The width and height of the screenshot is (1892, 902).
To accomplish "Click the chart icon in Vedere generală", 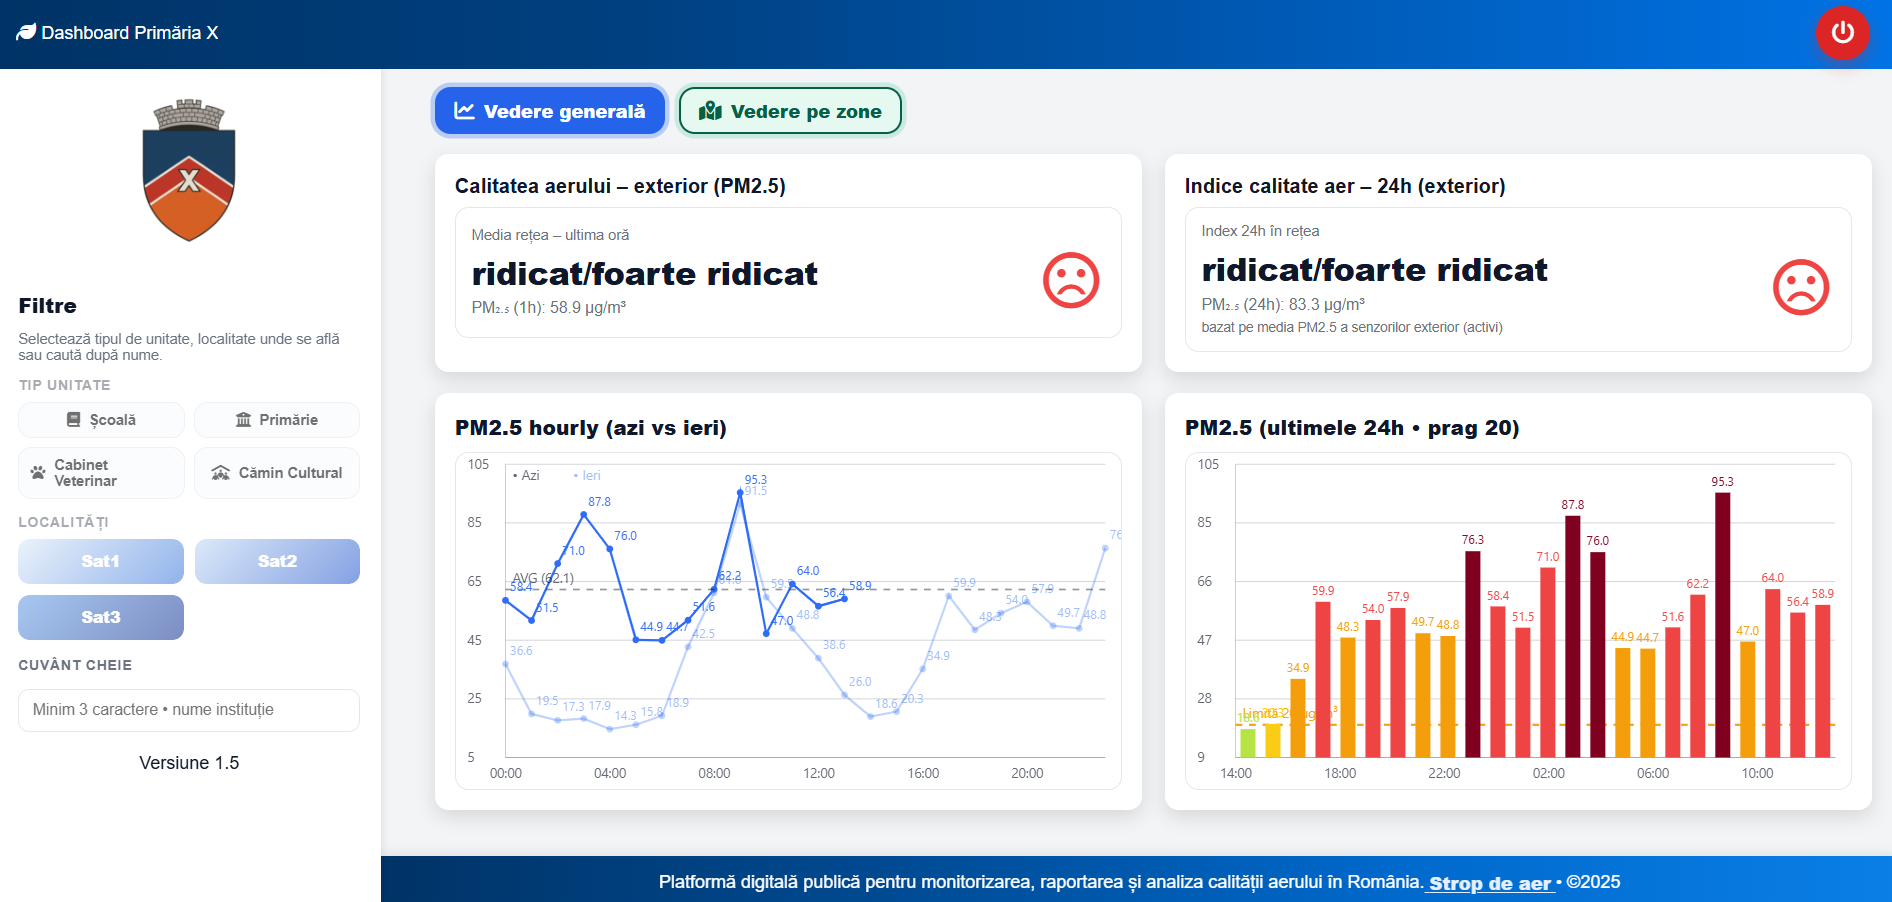I will pos(464,111).
